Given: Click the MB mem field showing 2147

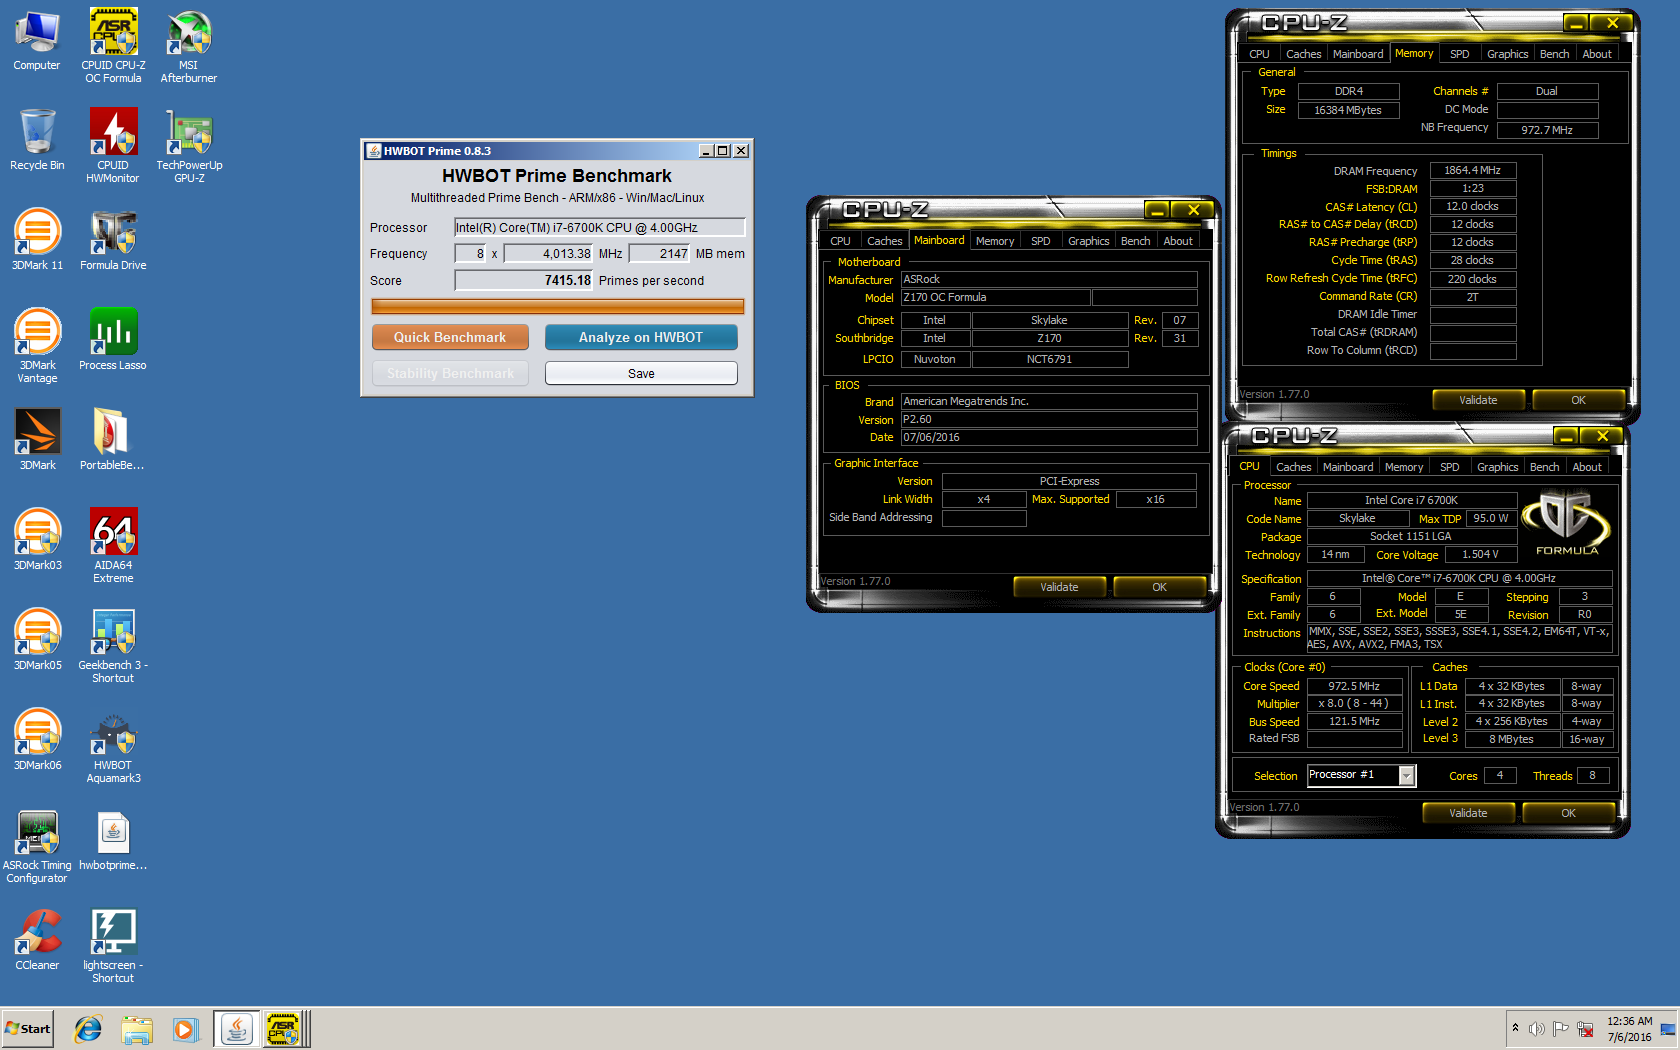Looking at the screenshot, I should click(660, 253).
